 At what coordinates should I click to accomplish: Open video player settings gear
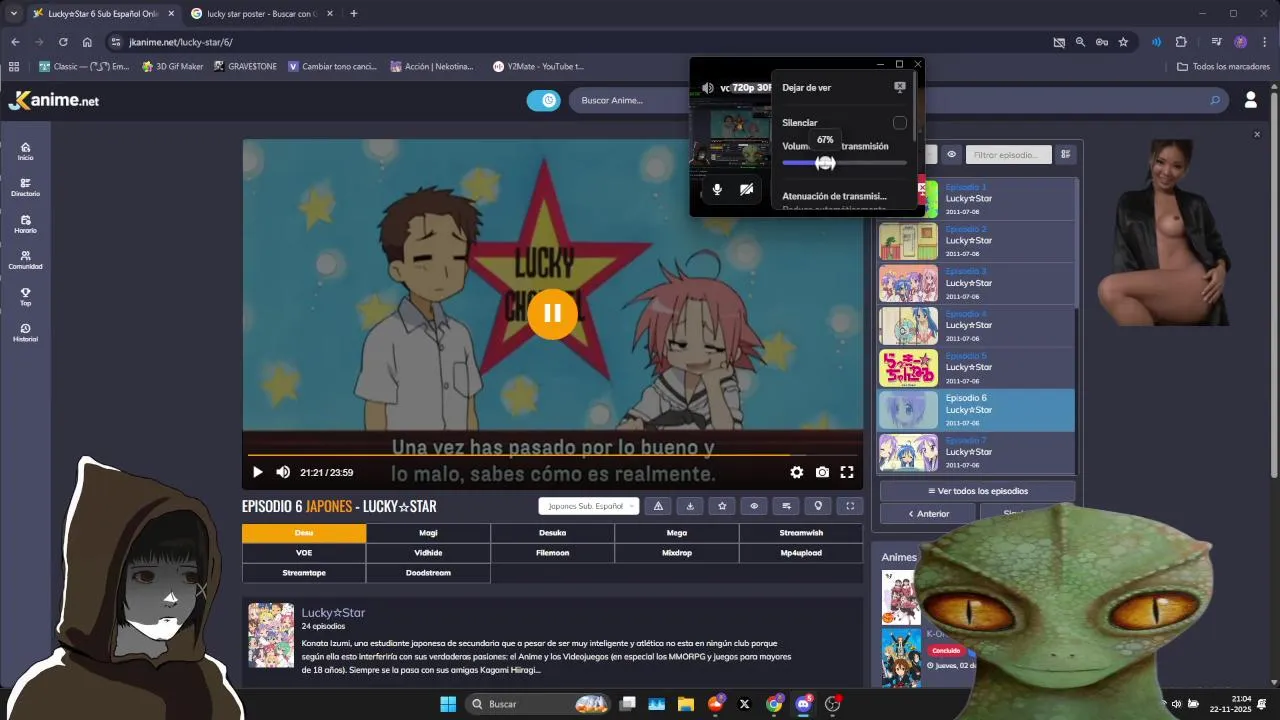[796, 472]
